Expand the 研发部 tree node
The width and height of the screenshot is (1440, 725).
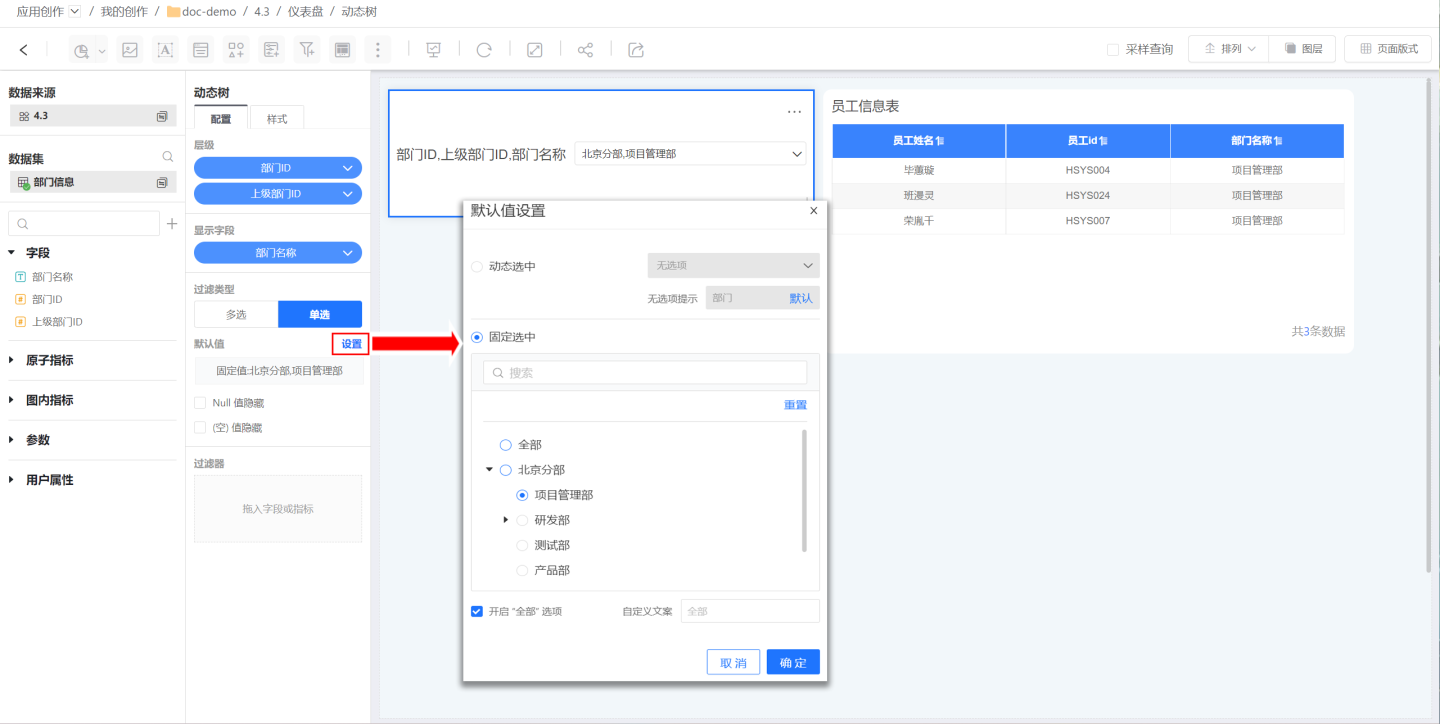click(x=506, y=520)
